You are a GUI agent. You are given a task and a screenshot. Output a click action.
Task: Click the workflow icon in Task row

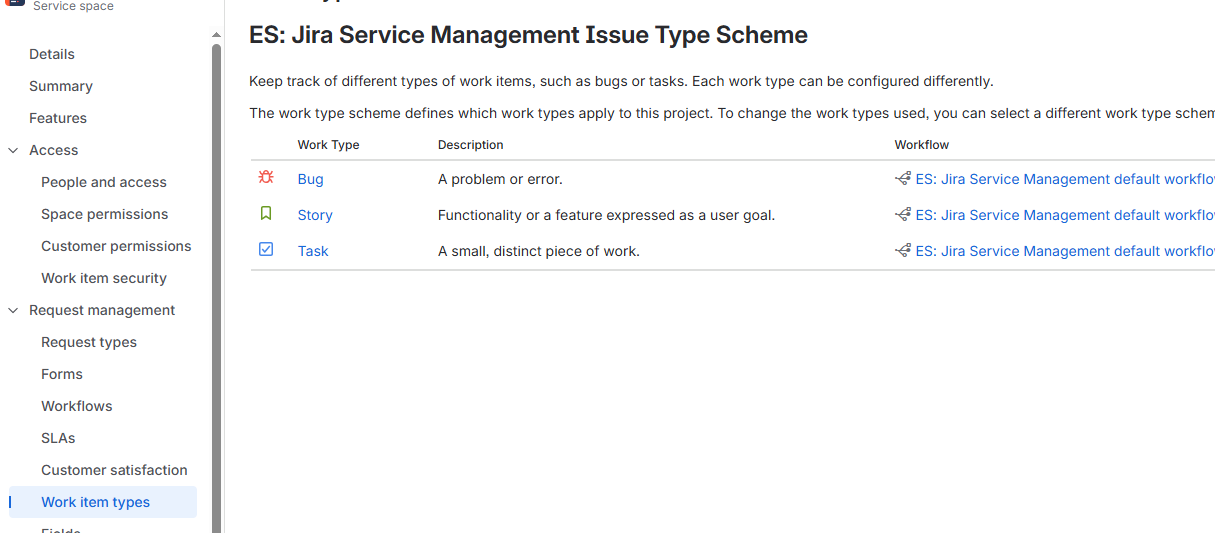(903, 251)
